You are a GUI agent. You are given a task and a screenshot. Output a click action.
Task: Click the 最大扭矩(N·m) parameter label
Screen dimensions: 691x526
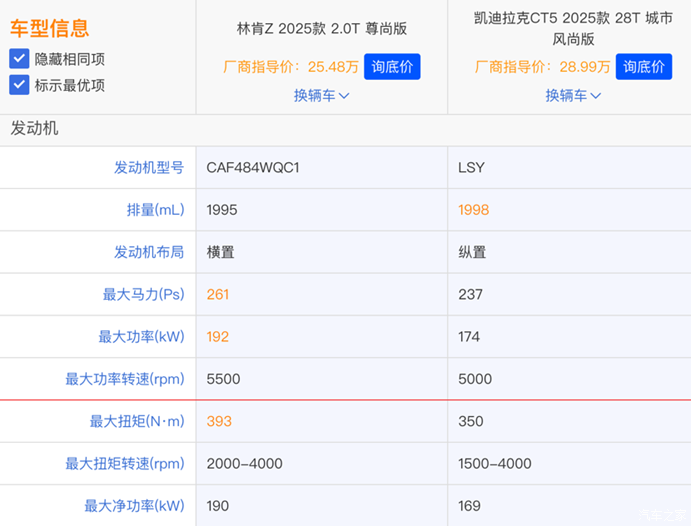tap(137, 421)
